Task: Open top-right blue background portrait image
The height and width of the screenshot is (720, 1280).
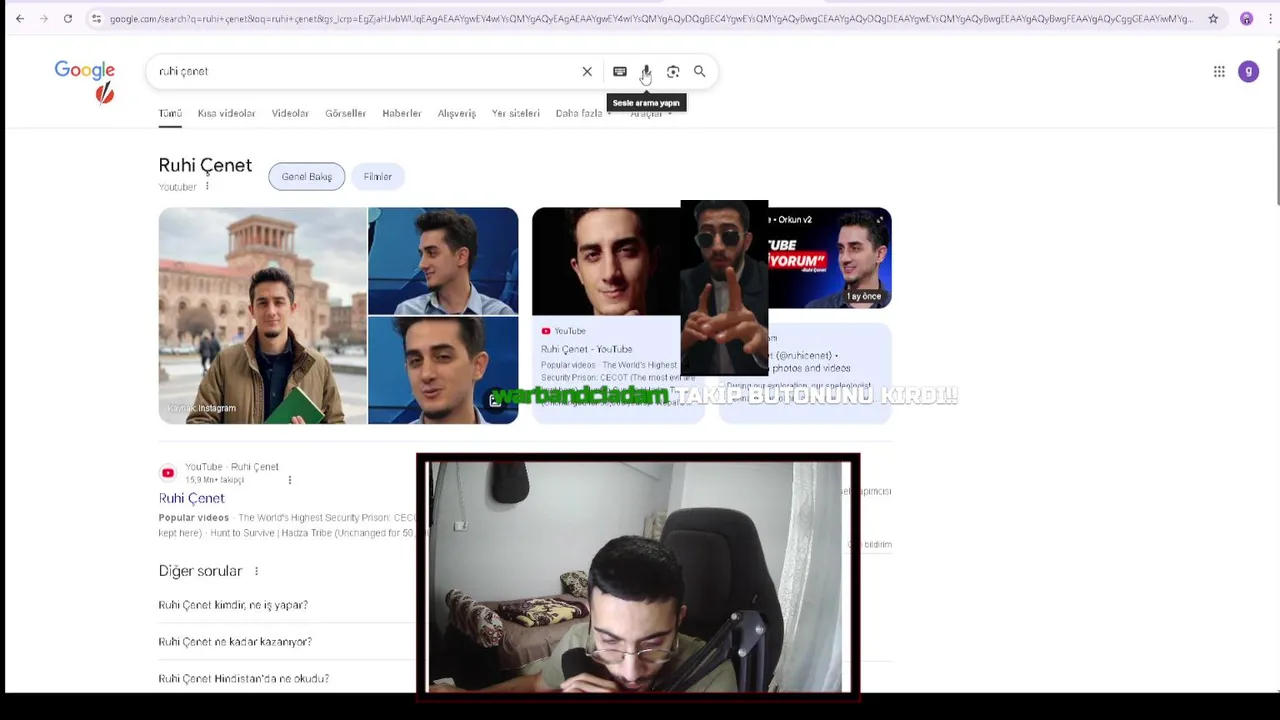Action: point(443,261)
